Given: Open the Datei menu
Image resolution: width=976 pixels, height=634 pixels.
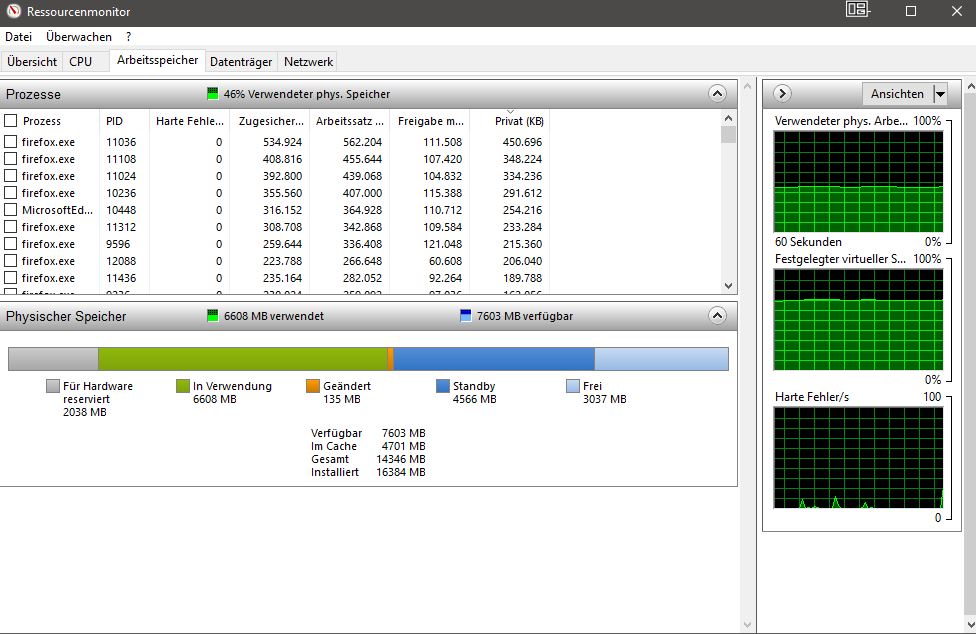Looking at the screenshot, I should (19, 37).
